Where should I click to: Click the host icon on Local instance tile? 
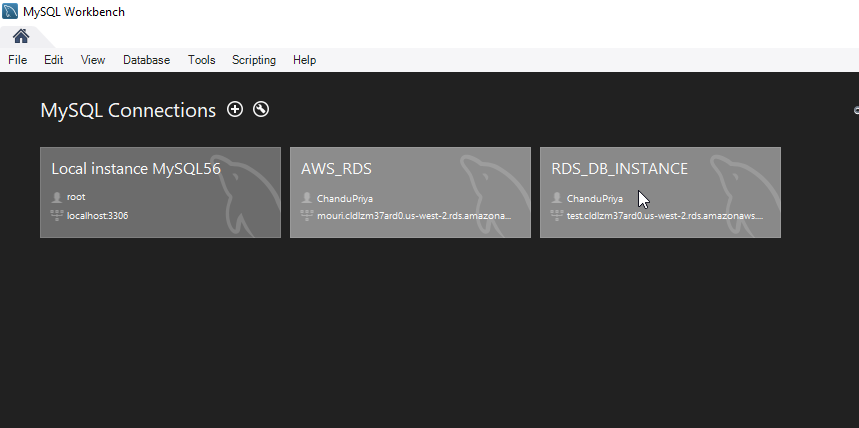point(57,215)
